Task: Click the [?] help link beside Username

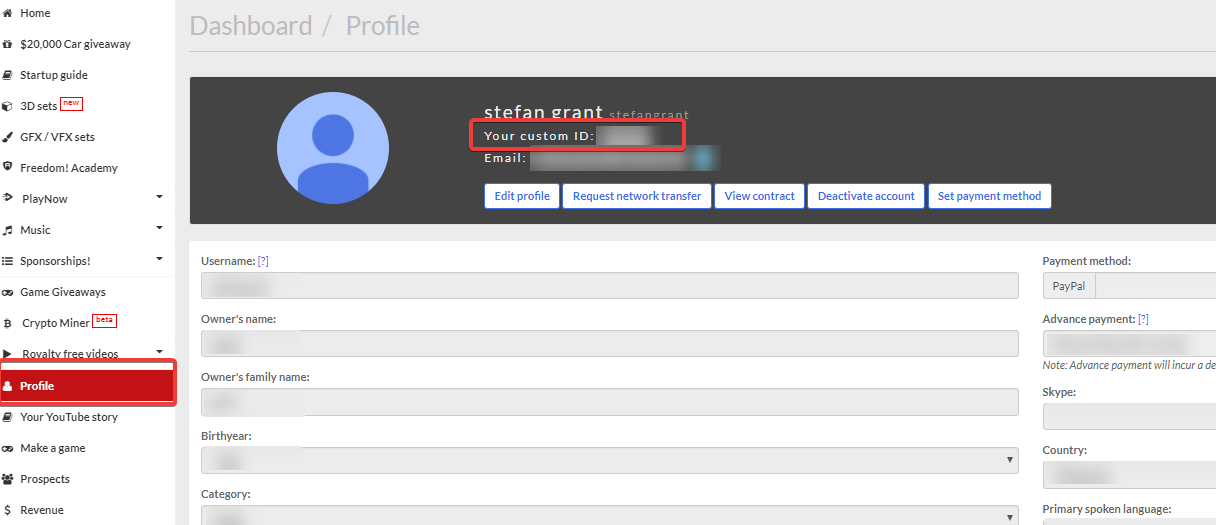Action: [x=263, y=261]
